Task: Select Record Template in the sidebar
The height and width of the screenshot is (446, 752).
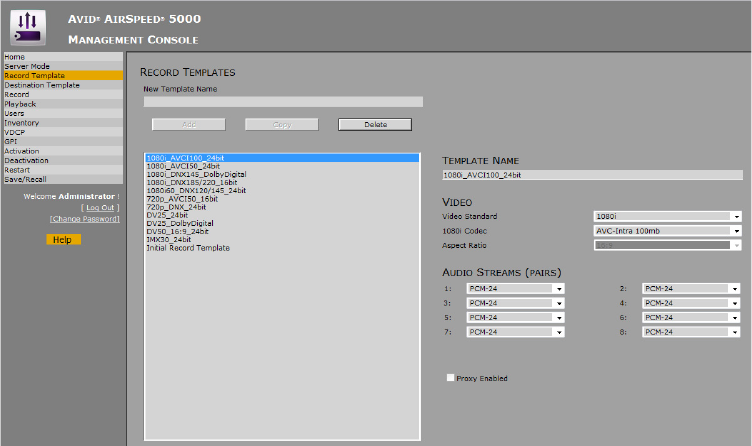Action: pyautogui.click(x=63, y=75)
